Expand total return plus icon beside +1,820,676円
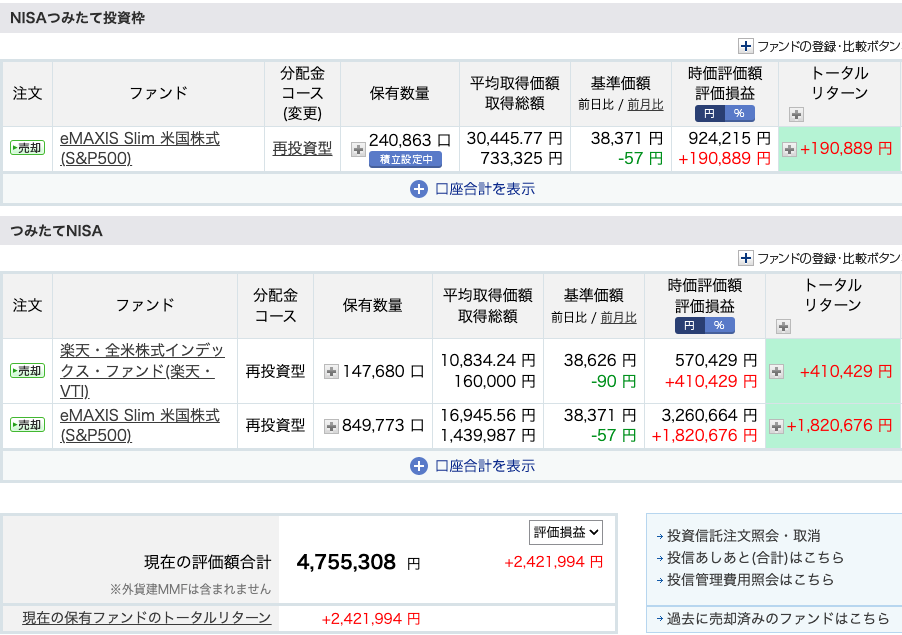This screenshot has width=902, height=635. [x=776, y=426]
